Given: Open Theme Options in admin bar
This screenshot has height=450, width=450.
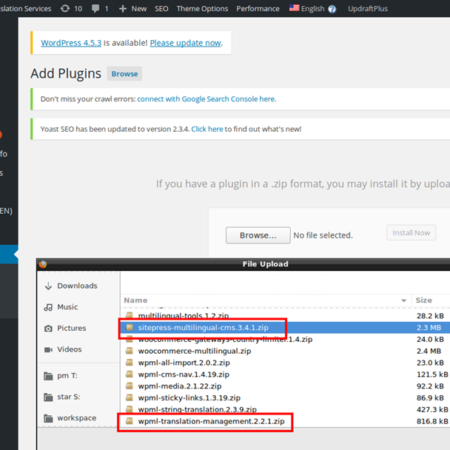Looking at the screenshot, I should (202, 9).
